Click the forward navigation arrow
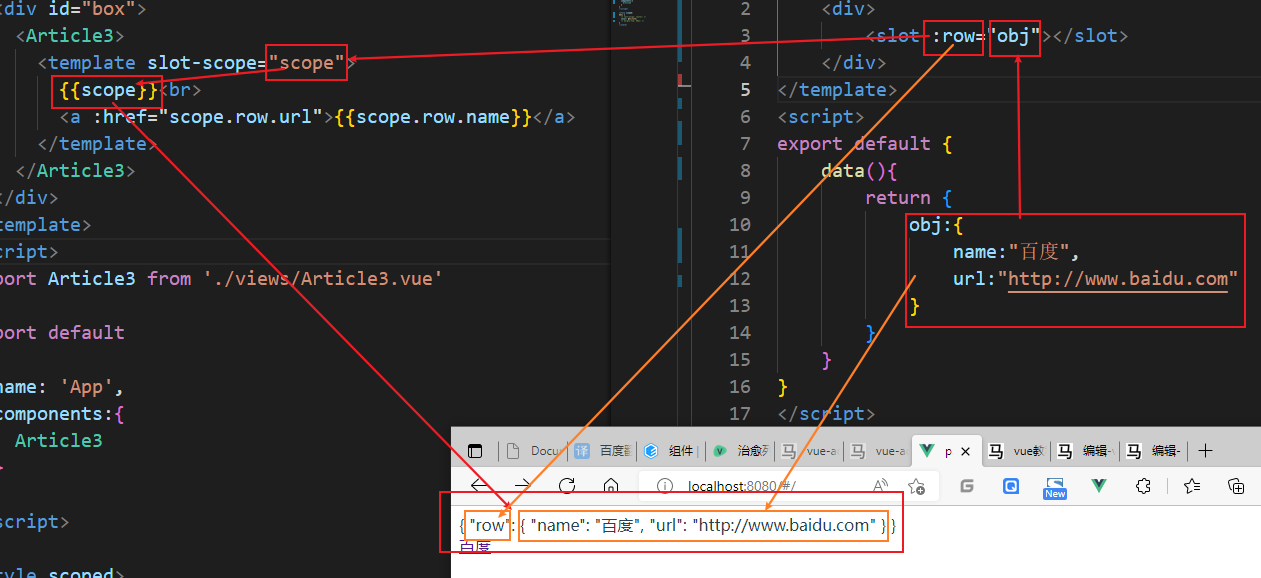1261x578 pixels. click(521, 486)
